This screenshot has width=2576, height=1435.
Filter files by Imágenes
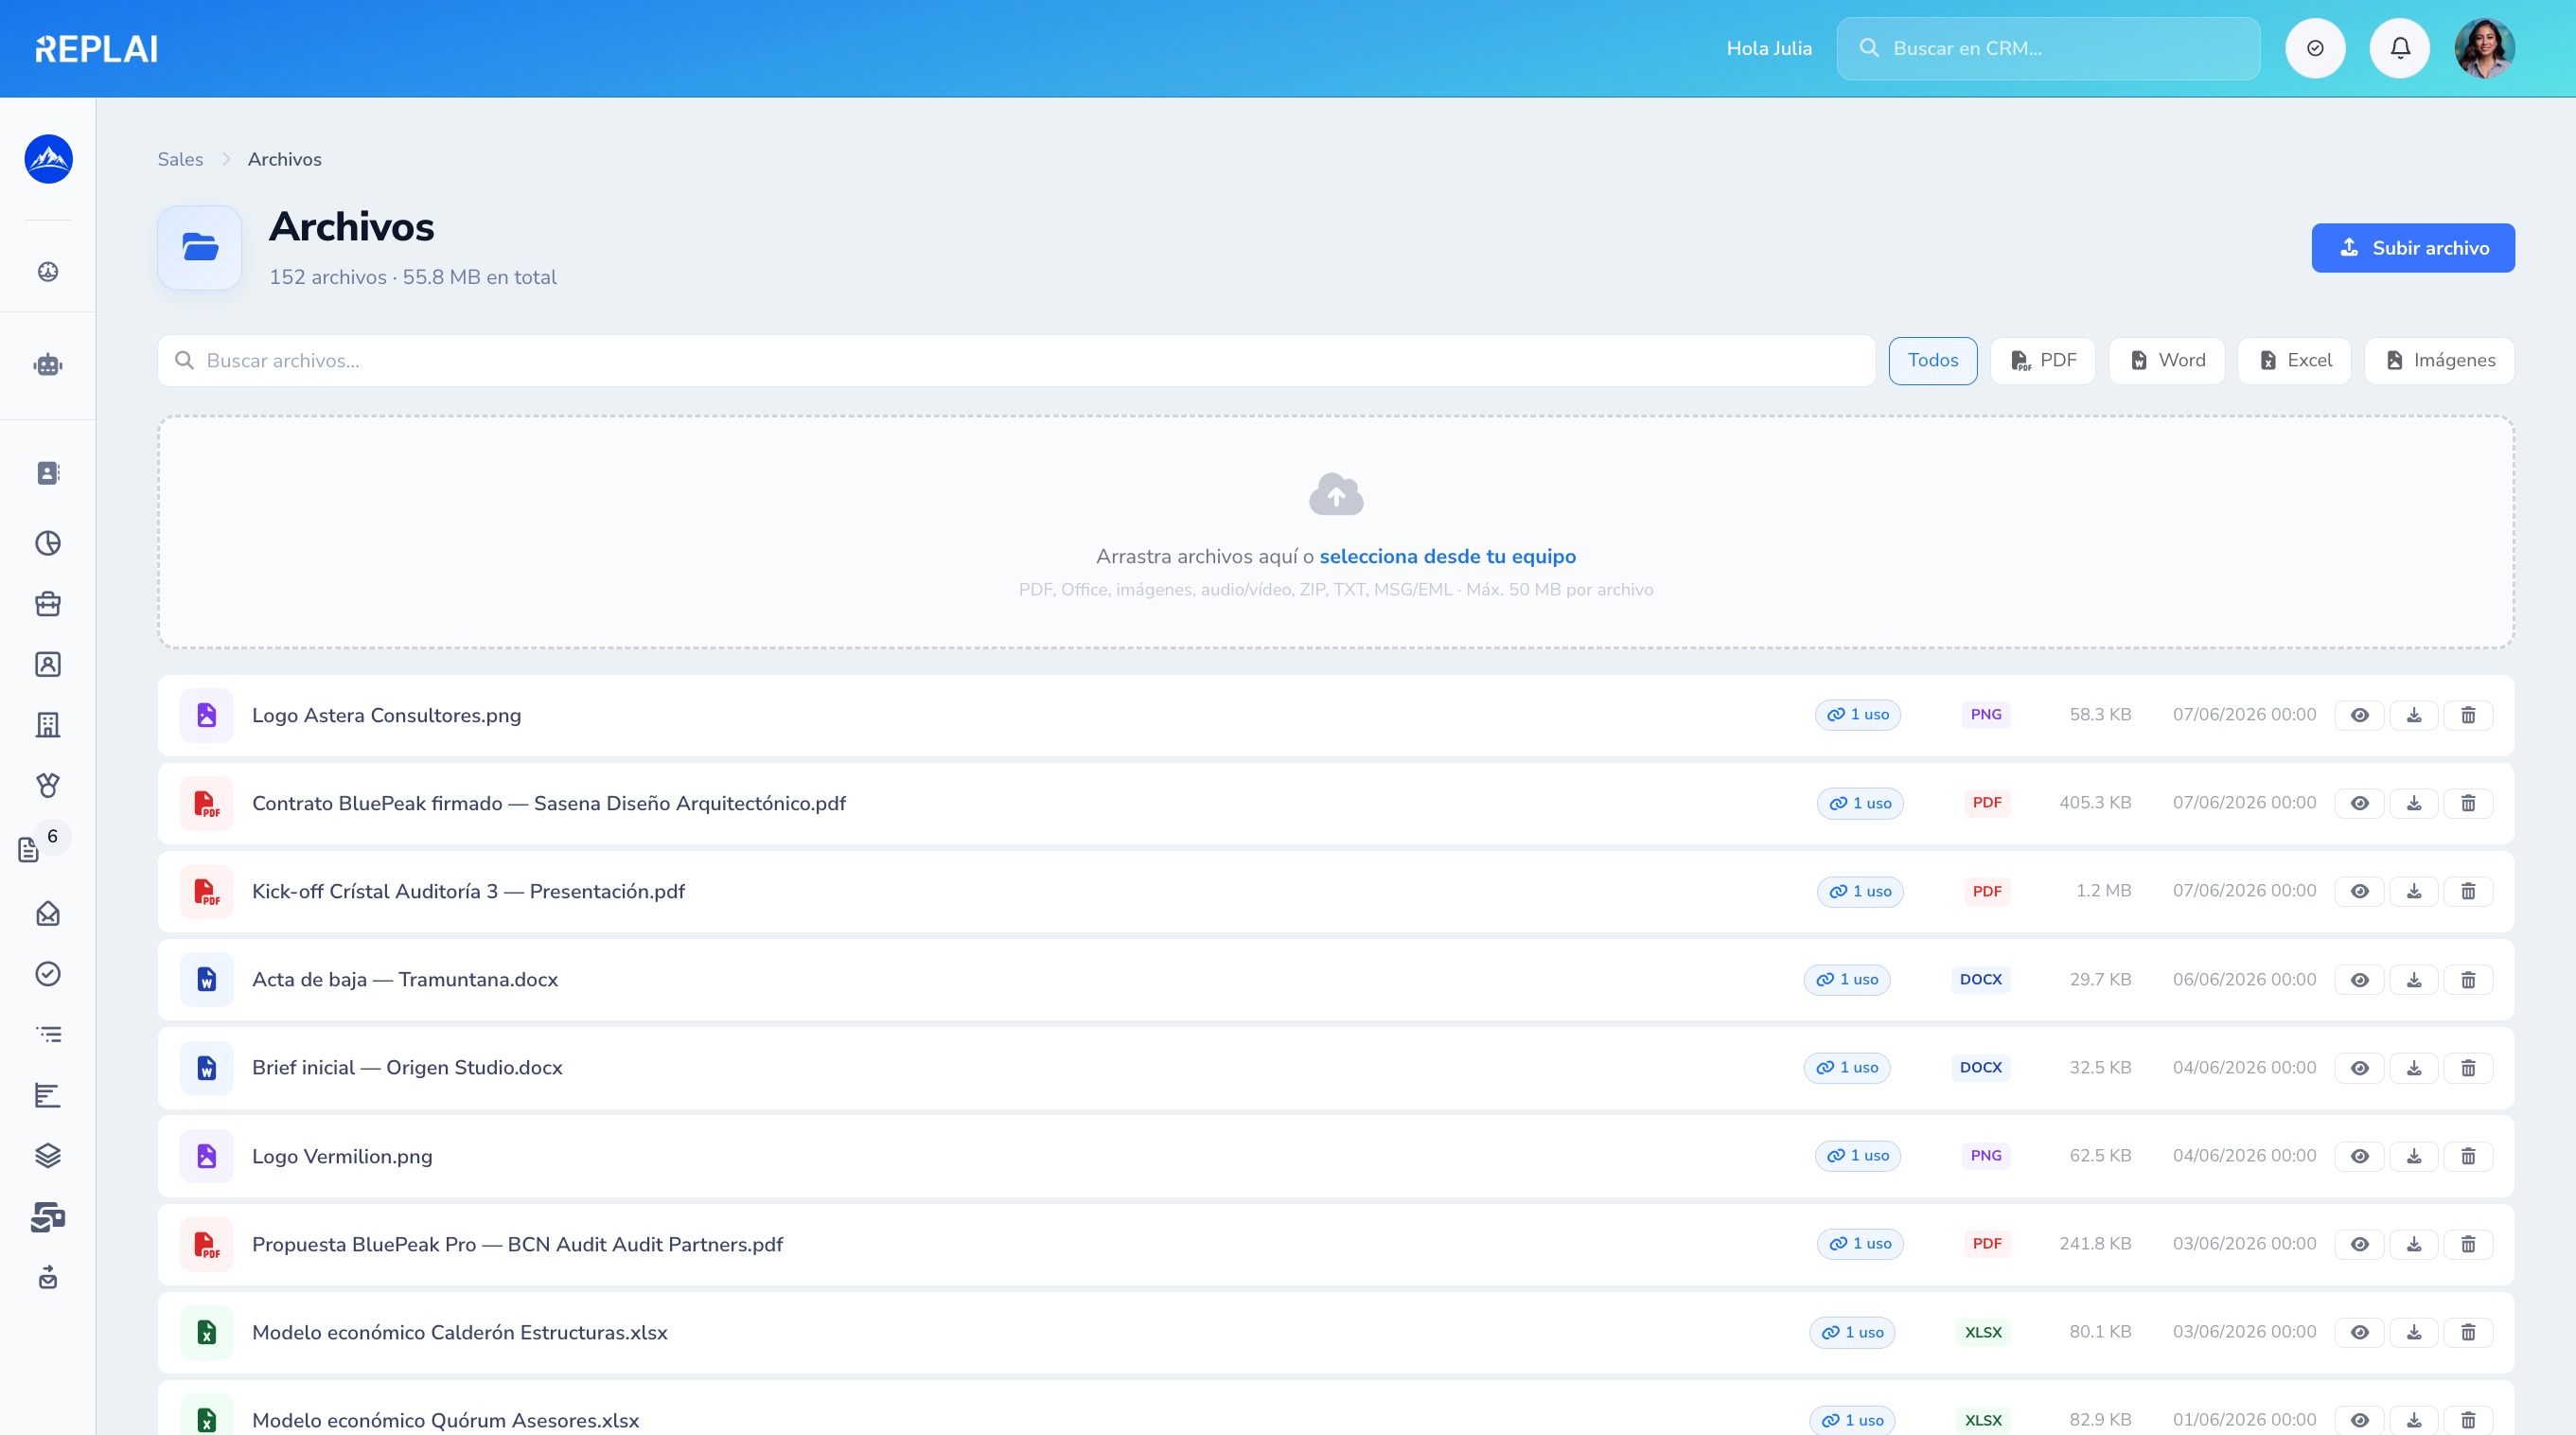pos(2439,361)
